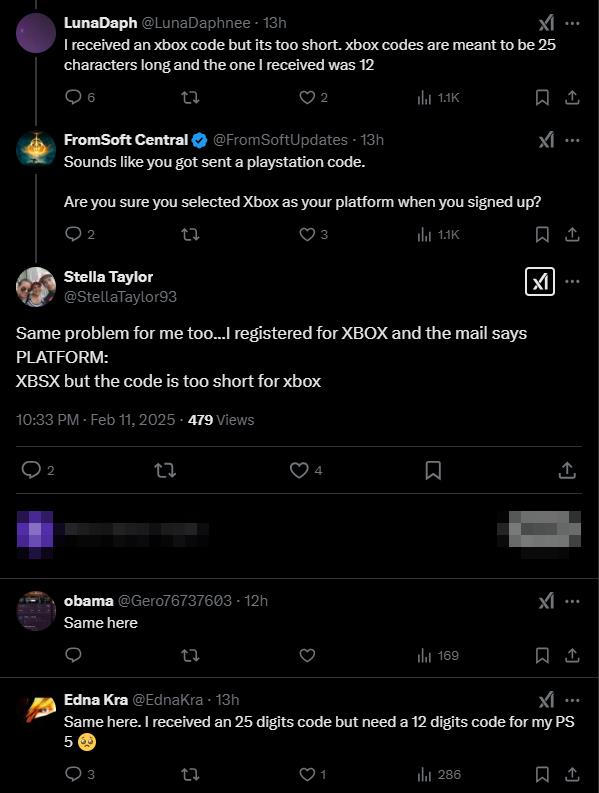599x793 pixels.
Task: Open Grok icon on obama's reply
Action: pos(546,601)
